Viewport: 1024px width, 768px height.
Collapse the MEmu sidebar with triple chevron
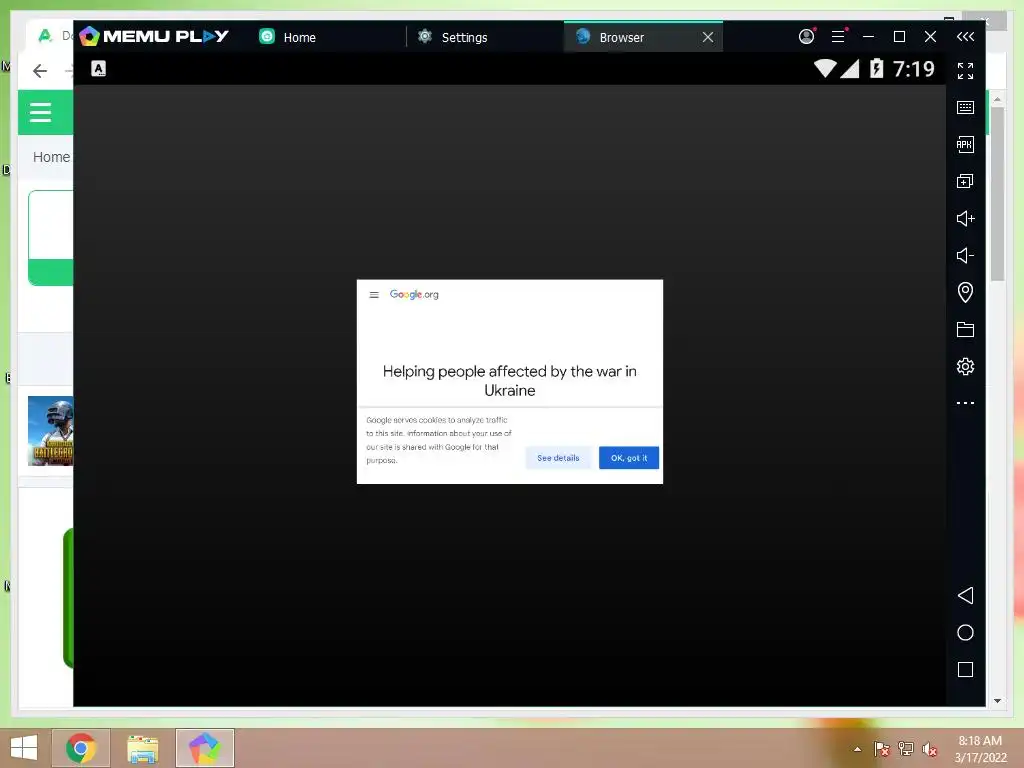coord(965,37)
